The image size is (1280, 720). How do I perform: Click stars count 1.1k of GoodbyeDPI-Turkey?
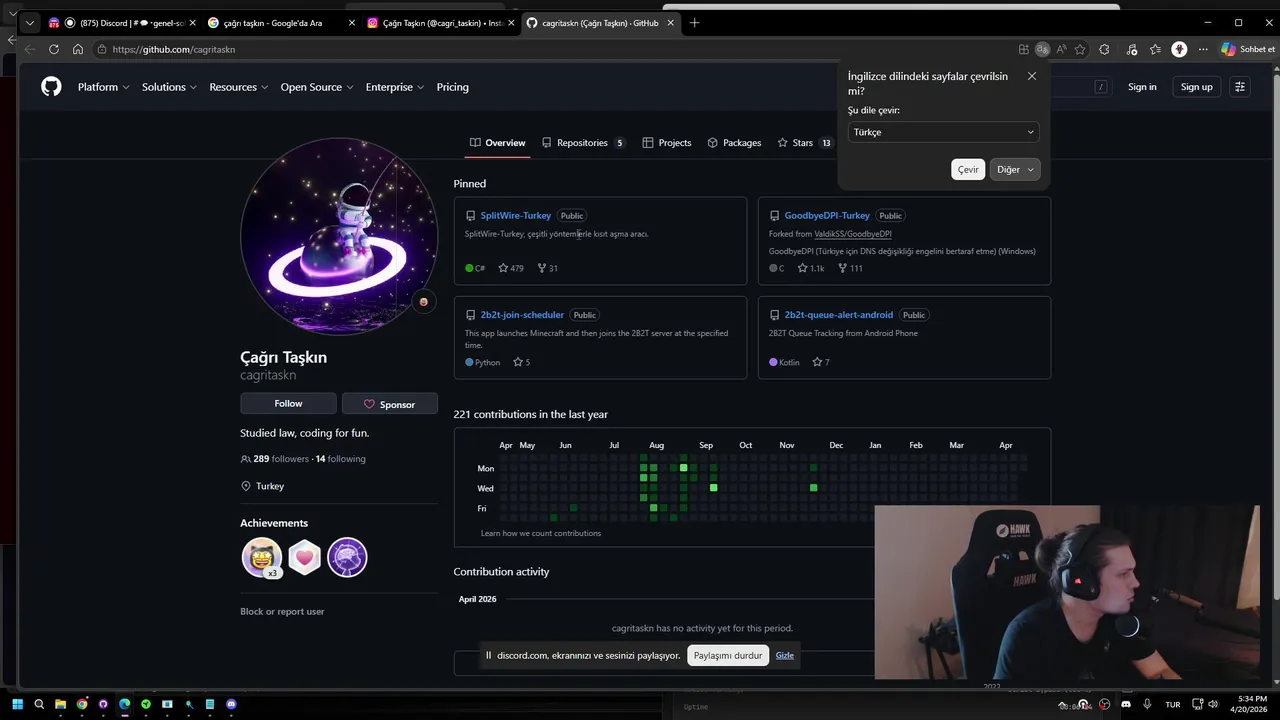tap(811, 268)
